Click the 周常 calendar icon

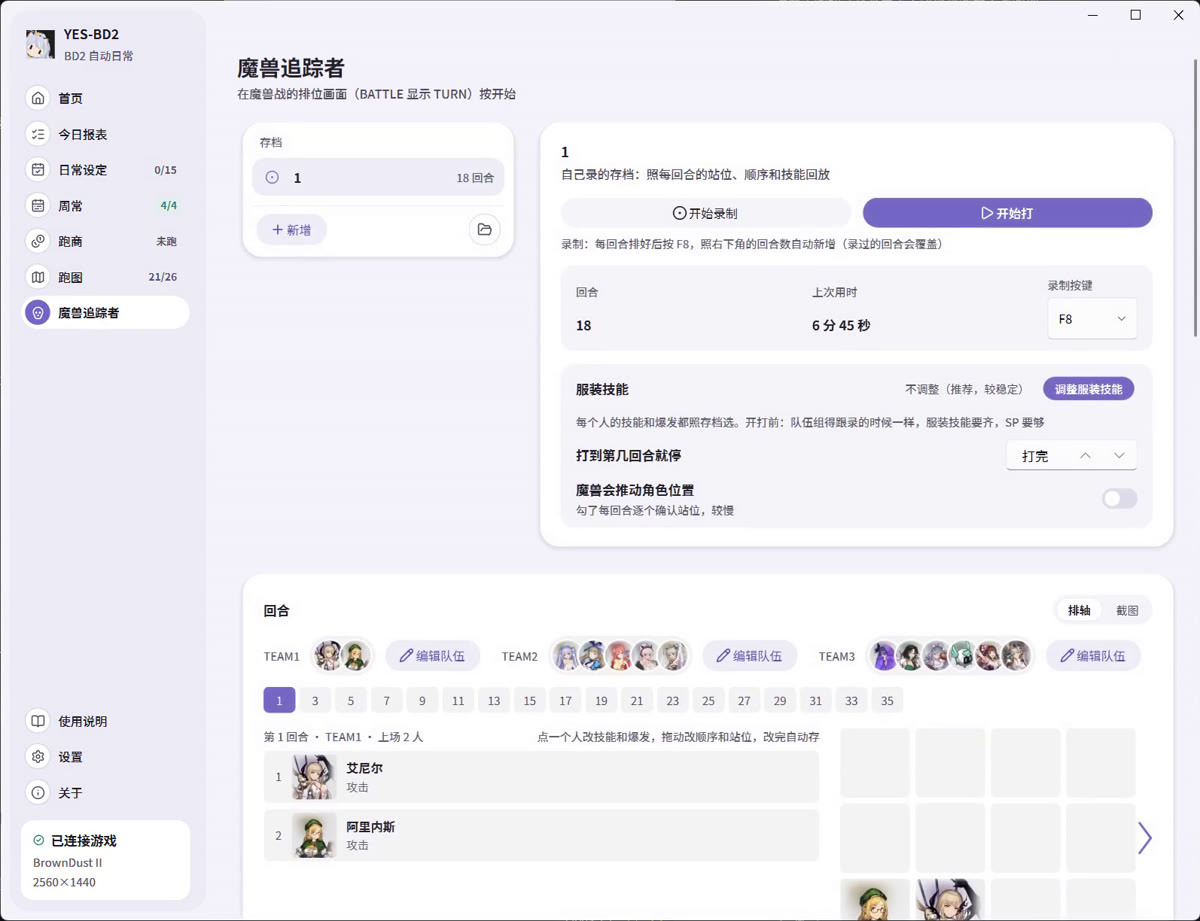pyautogui.click(x=38, y=205)
